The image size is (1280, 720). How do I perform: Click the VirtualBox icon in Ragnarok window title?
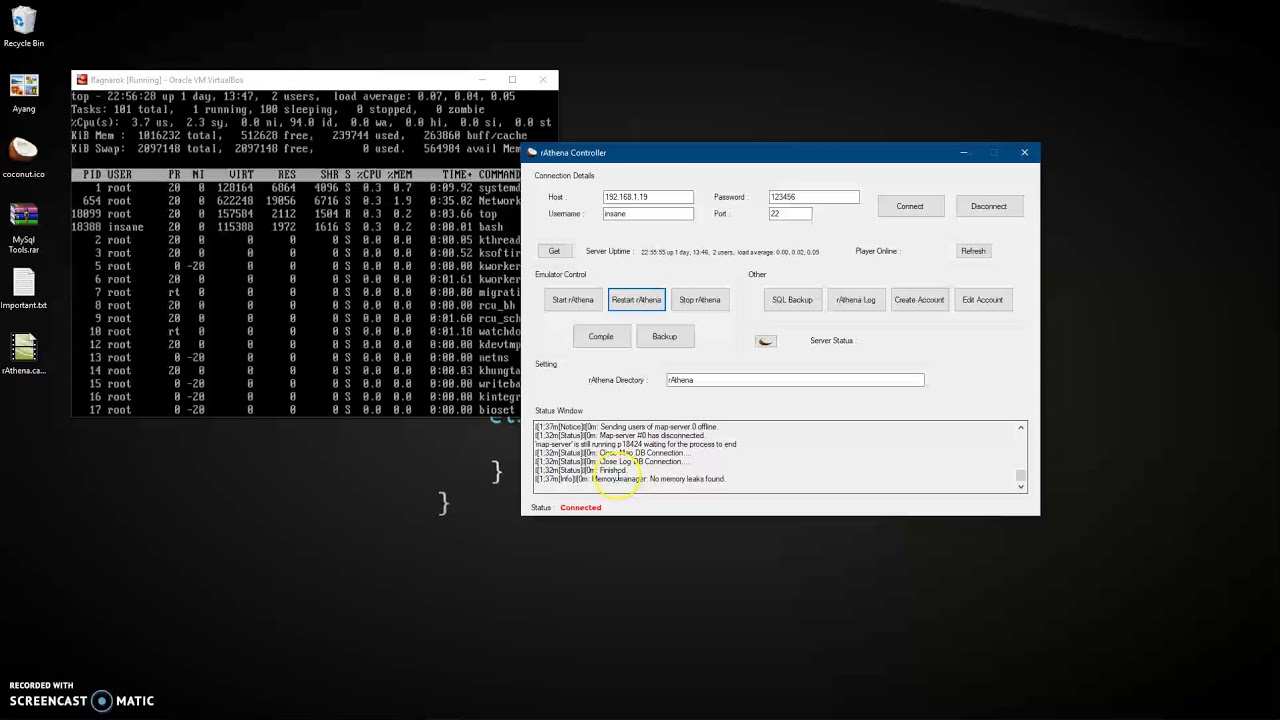81,80
